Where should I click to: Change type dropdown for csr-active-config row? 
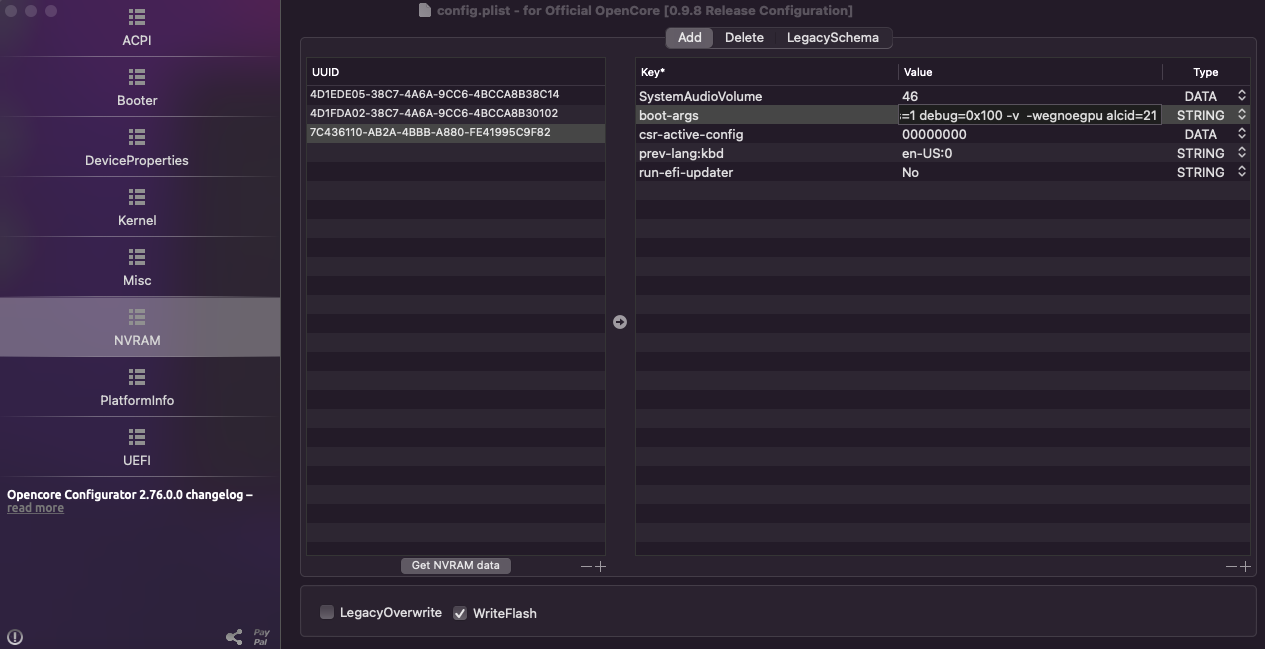point(1241,134)
